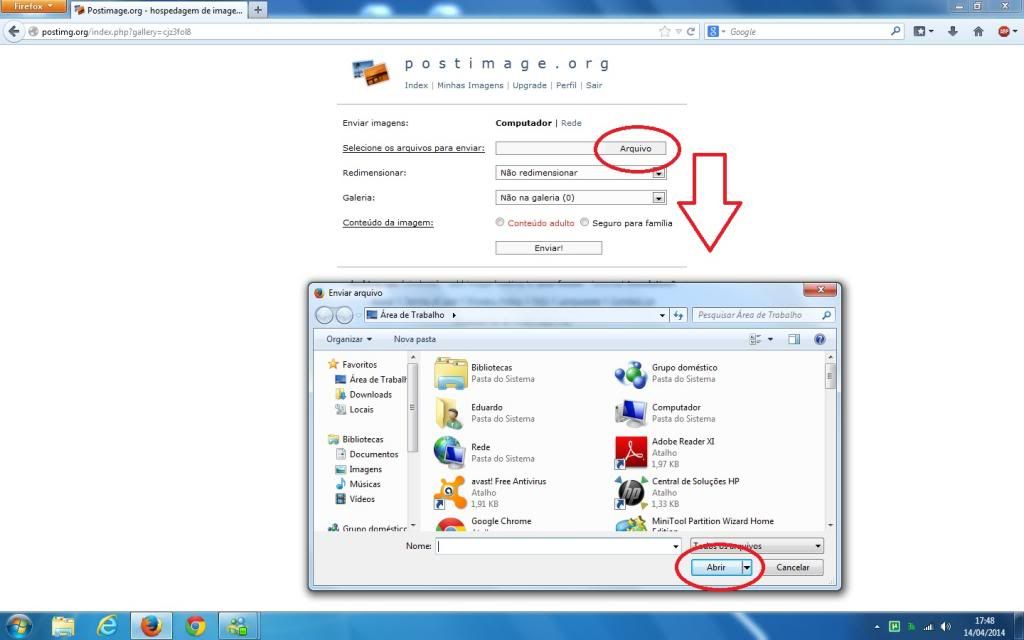
Task: Reload the page in Firefox
Action: coord(691,31)
